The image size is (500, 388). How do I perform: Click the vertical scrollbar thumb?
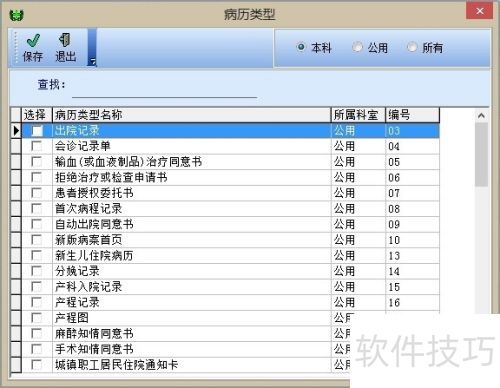coord(481,155)
